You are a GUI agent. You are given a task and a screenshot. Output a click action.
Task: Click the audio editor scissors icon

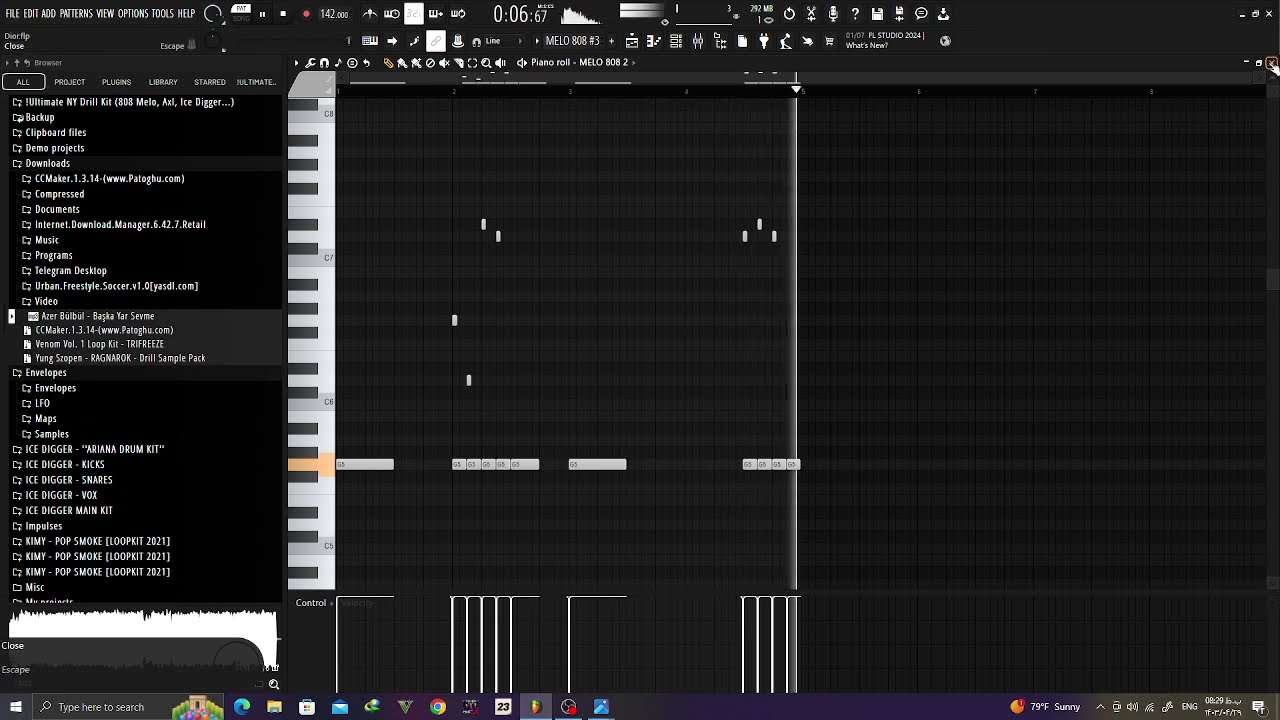811,14
